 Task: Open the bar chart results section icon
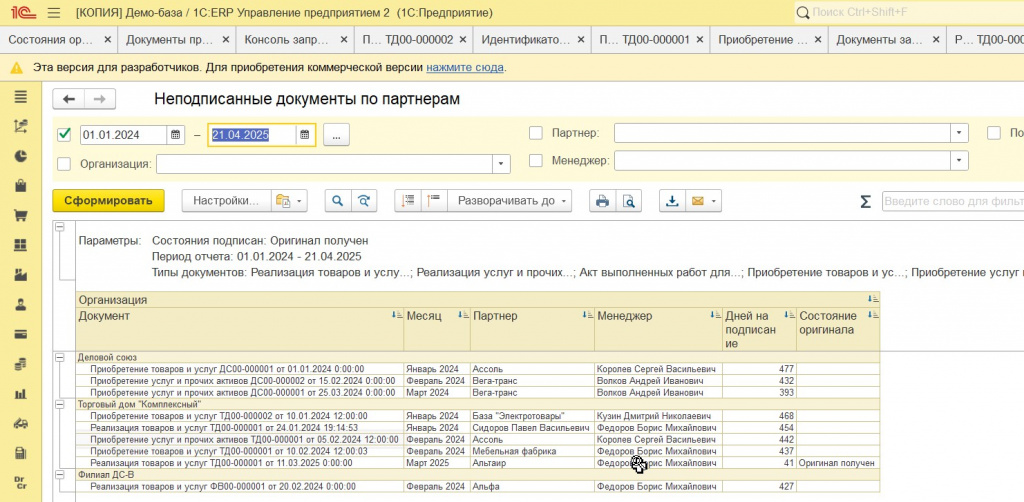[20, 394]
